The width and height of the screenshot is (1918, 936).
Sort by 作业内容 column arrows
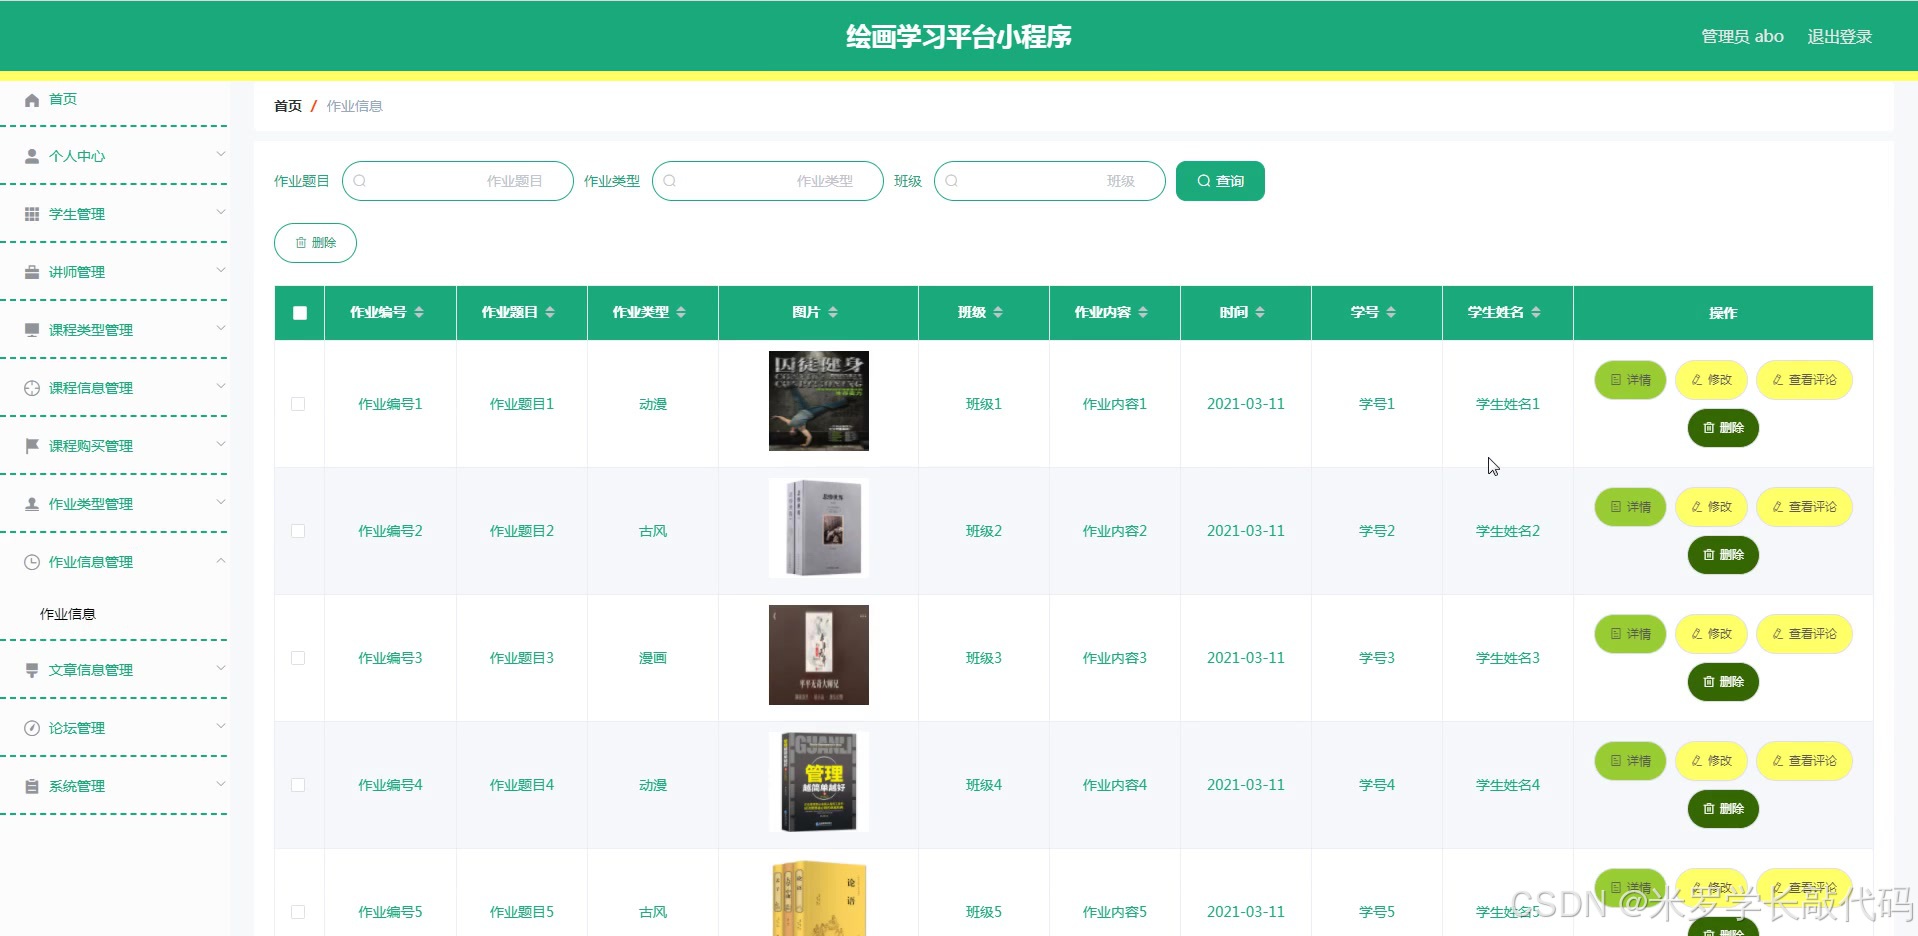click(x=1143, y=313)
